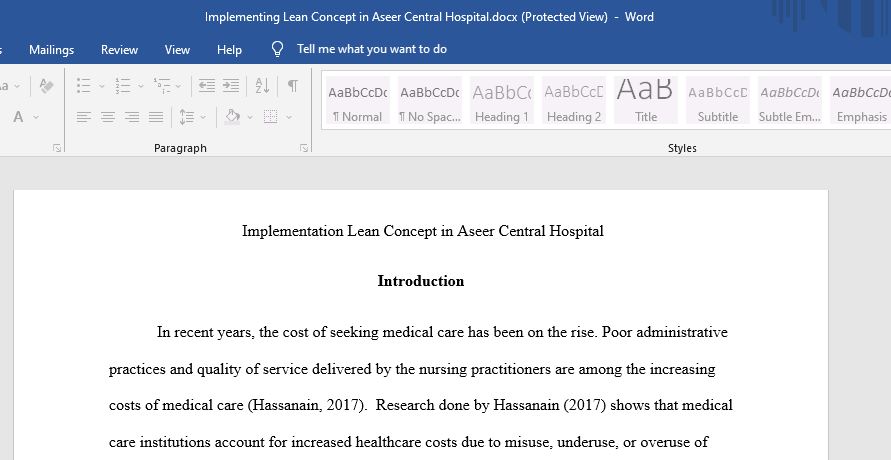The image size is (891, 460).
Task: Expand the Numbering dropdown arrow
Action: [x=140, y=86]
